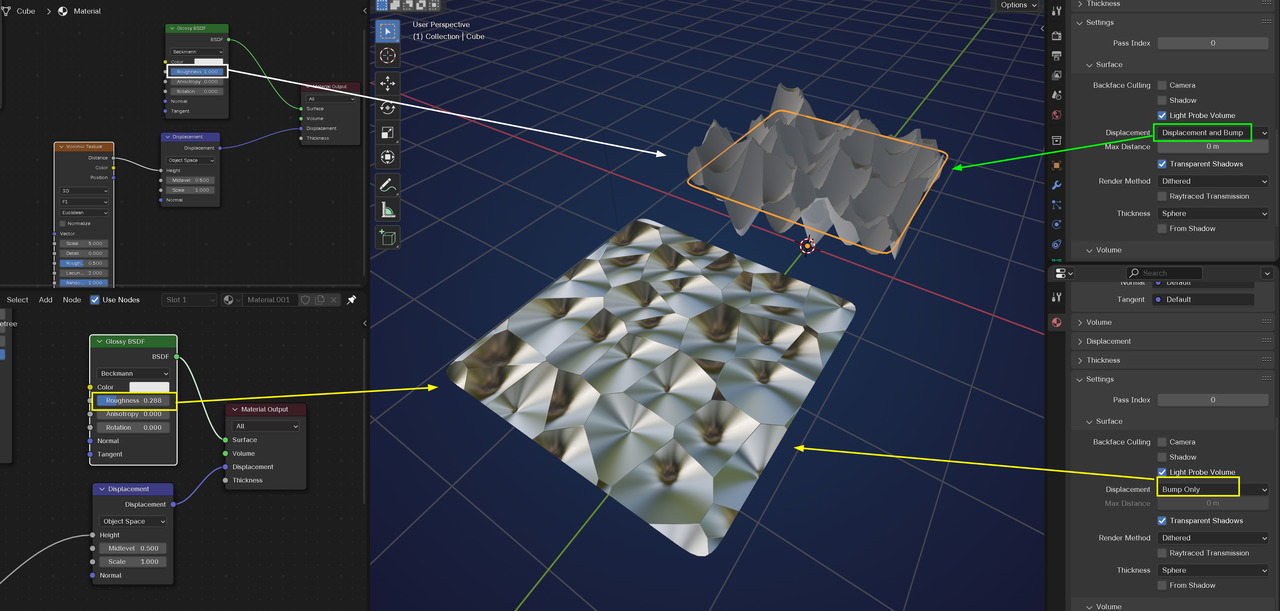Image resolution: width=1280 pixels, height=611 pixels.
Task: Click the Search field in the material properties
Action: pyautogui.click(x=1163, y=272)
